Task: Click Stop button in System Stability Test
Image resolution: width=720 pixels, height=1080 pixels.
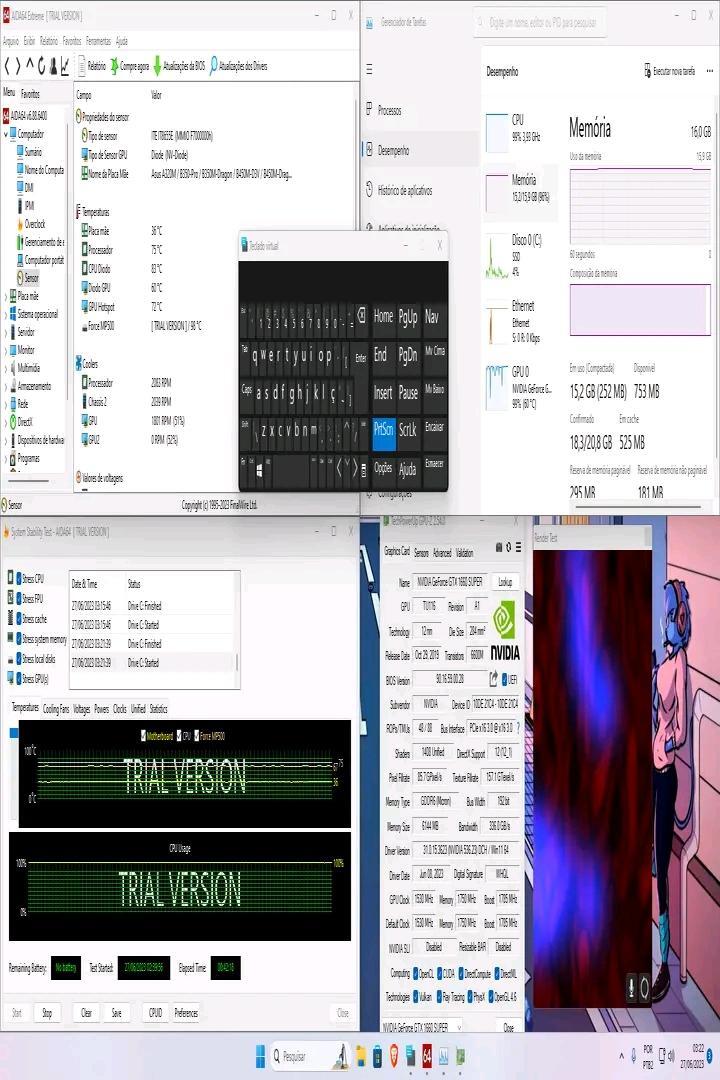Action: (47, 1012)
